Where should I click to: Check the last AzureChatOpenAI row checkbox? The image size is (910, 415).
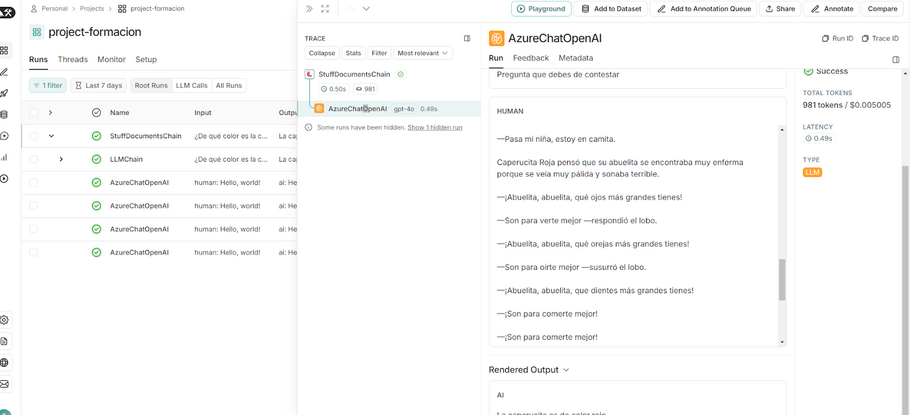click(x=34, y=252)
